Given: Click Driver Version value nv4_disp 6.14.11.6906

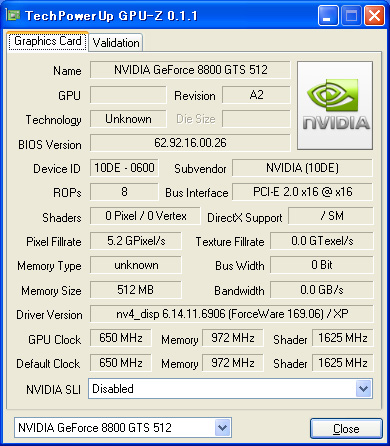Looking at the screenshot, I should 232,314.
